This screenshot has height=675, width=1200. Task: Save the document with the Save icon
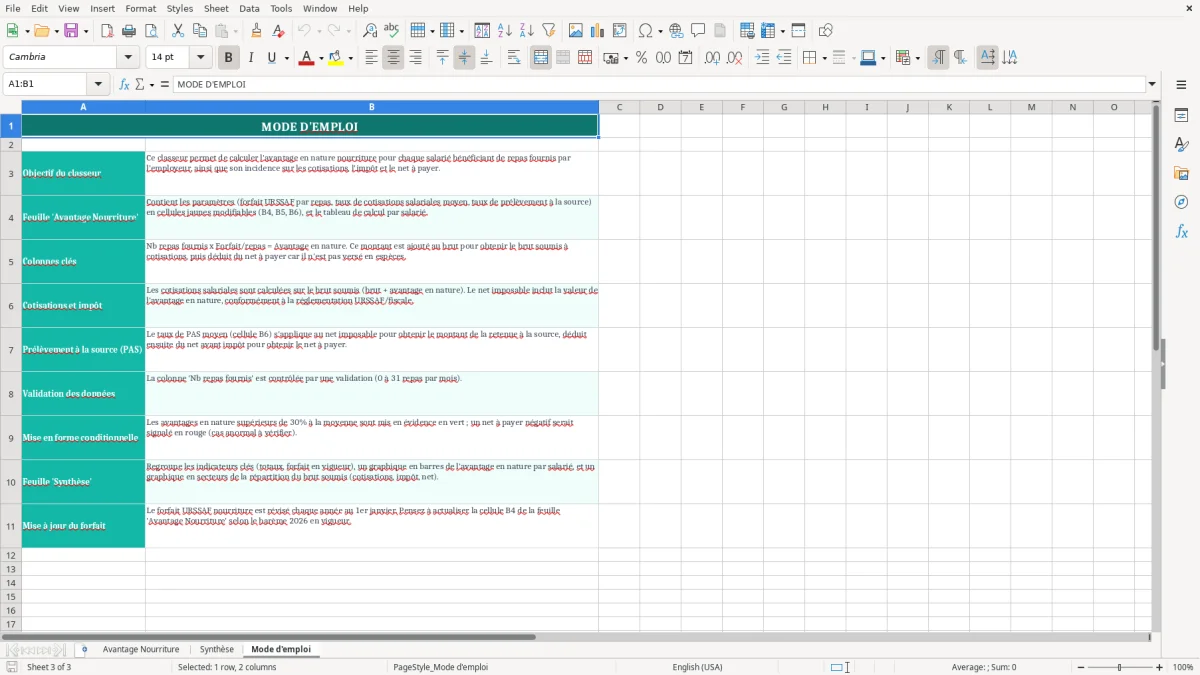click(x=71, y=31)
